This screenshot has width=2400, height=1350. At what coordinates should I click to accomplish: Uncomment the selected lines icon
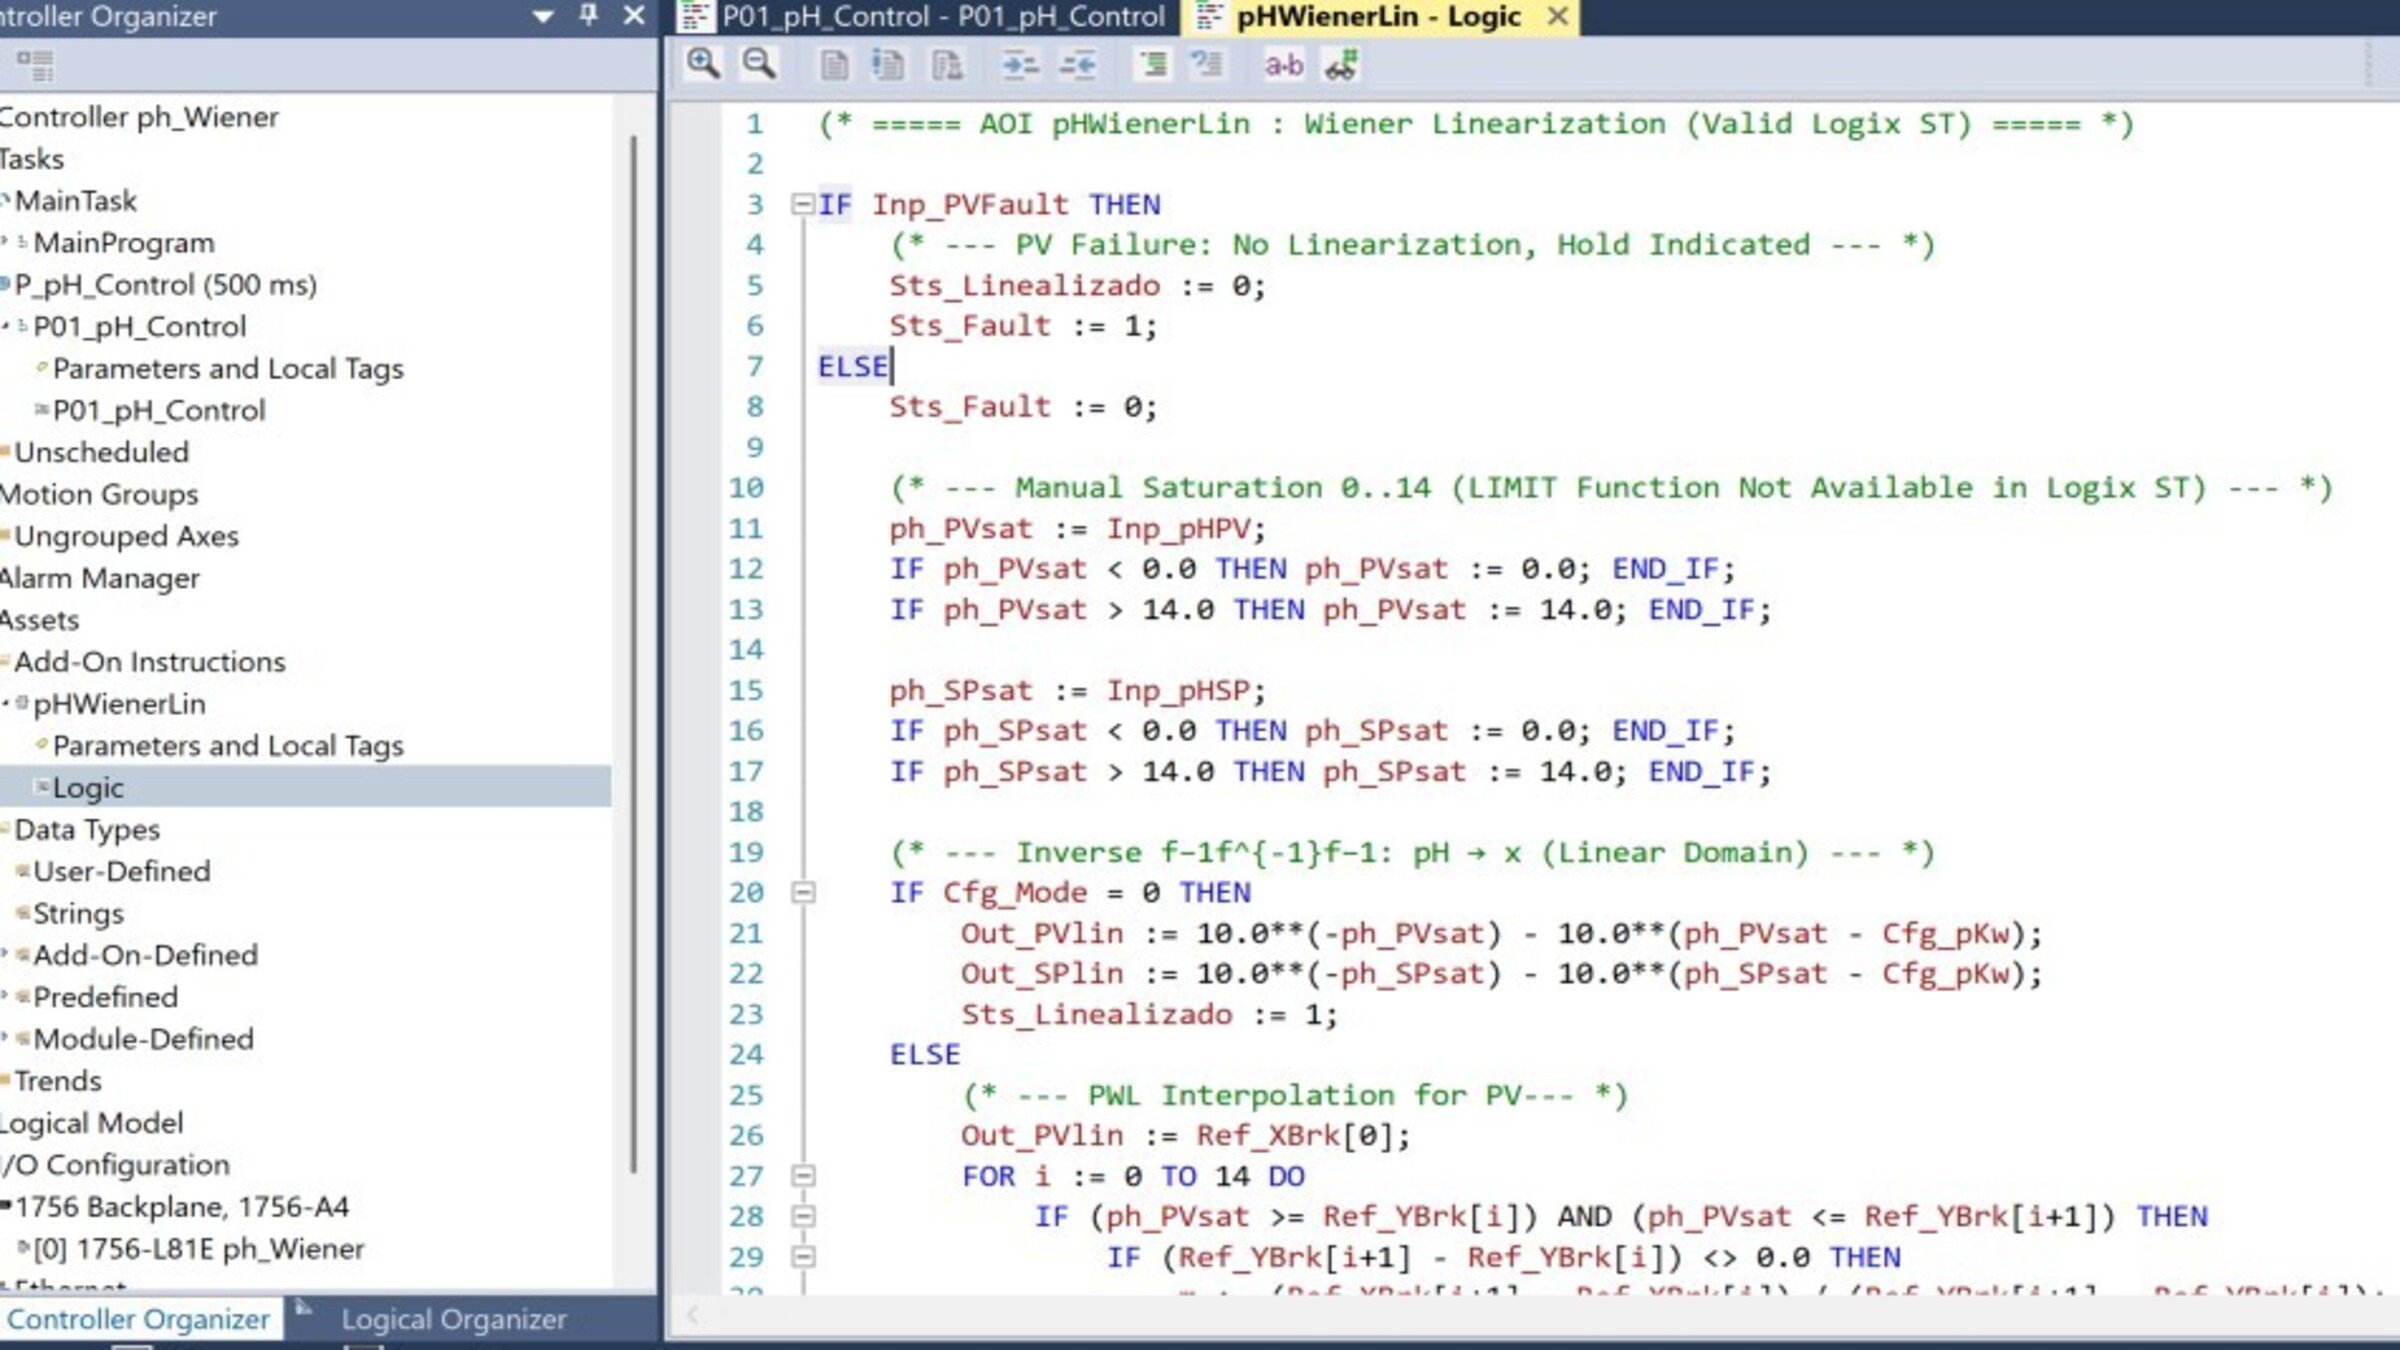point(1207,65)
